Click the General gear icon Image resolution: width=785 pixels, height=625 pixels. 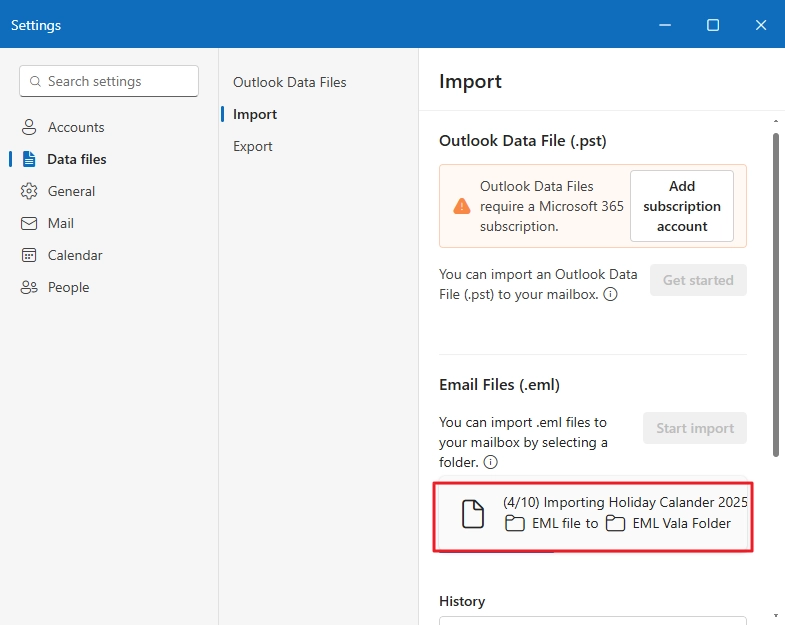click(29, 191)
